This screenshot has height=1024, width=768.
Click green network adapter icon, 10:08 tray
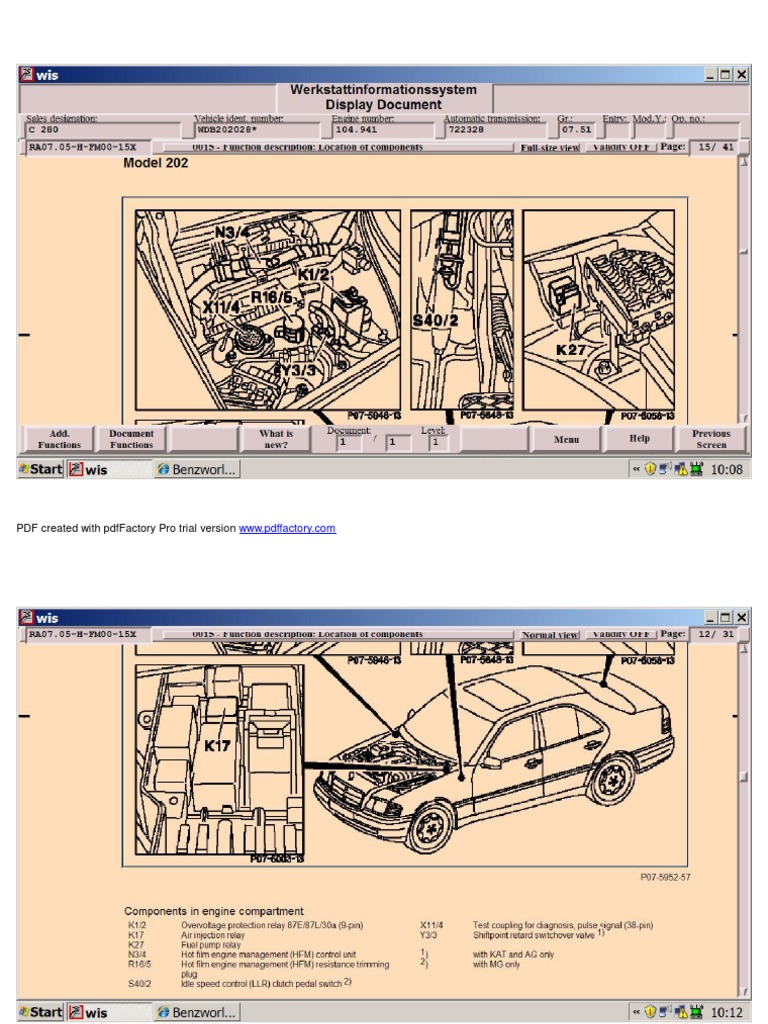[696, 469]
